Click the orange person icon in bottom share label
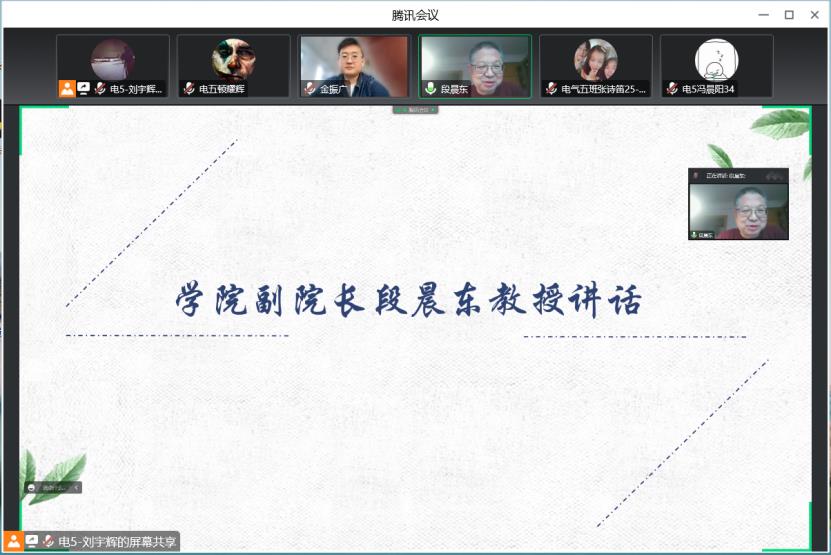831x555 pixels. (x=13, y=541)
